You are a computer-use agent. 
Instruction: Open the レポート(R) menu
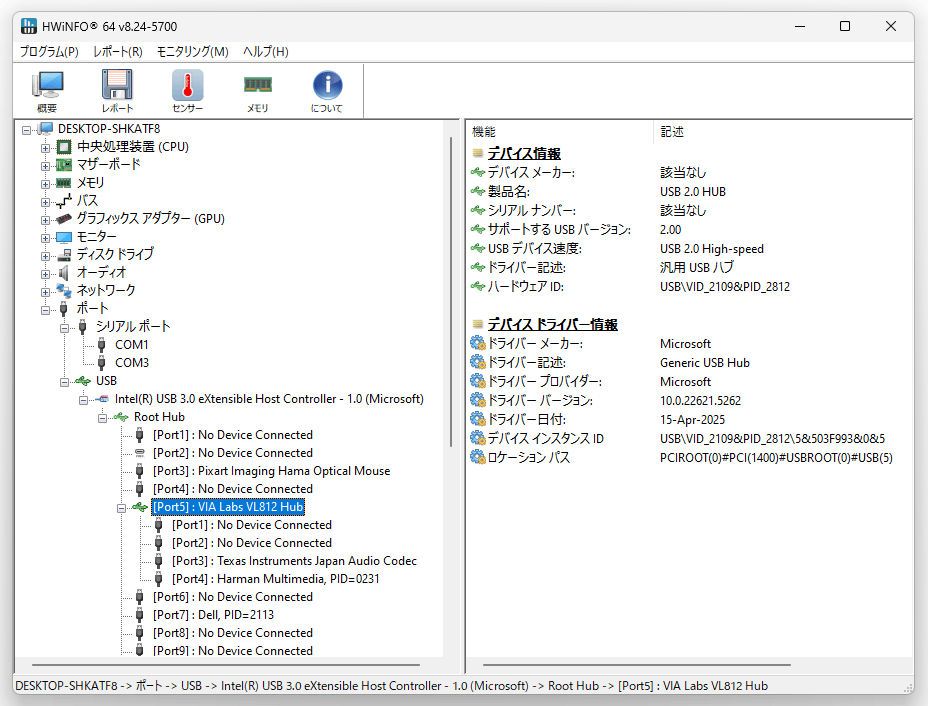click(118, 51)
